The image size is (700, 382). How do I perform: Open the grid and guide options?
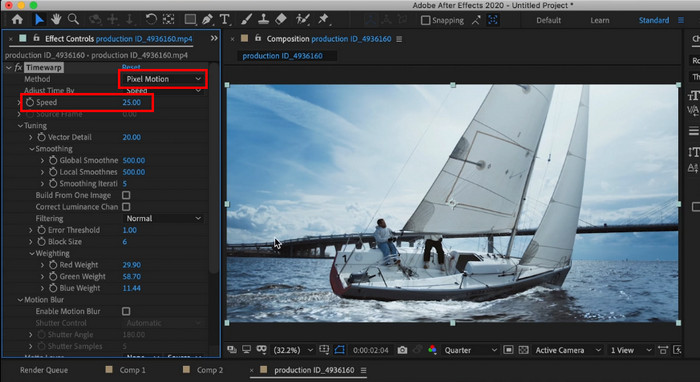(325, 350)
